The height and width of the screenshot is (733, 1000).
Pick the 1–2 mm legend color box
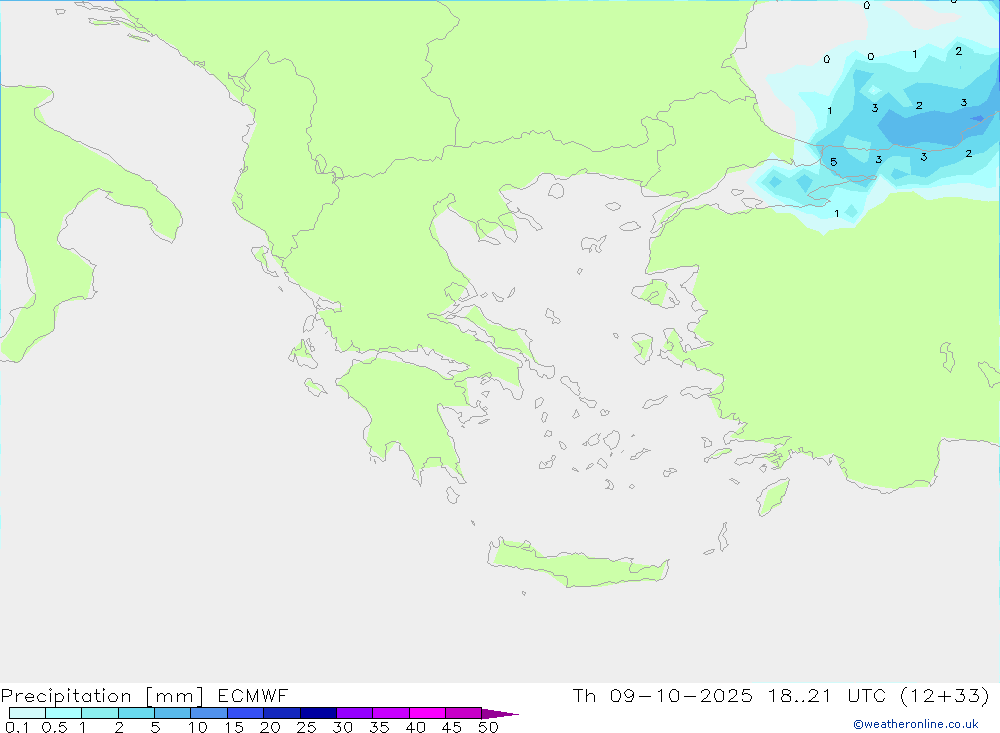(100, 713)
